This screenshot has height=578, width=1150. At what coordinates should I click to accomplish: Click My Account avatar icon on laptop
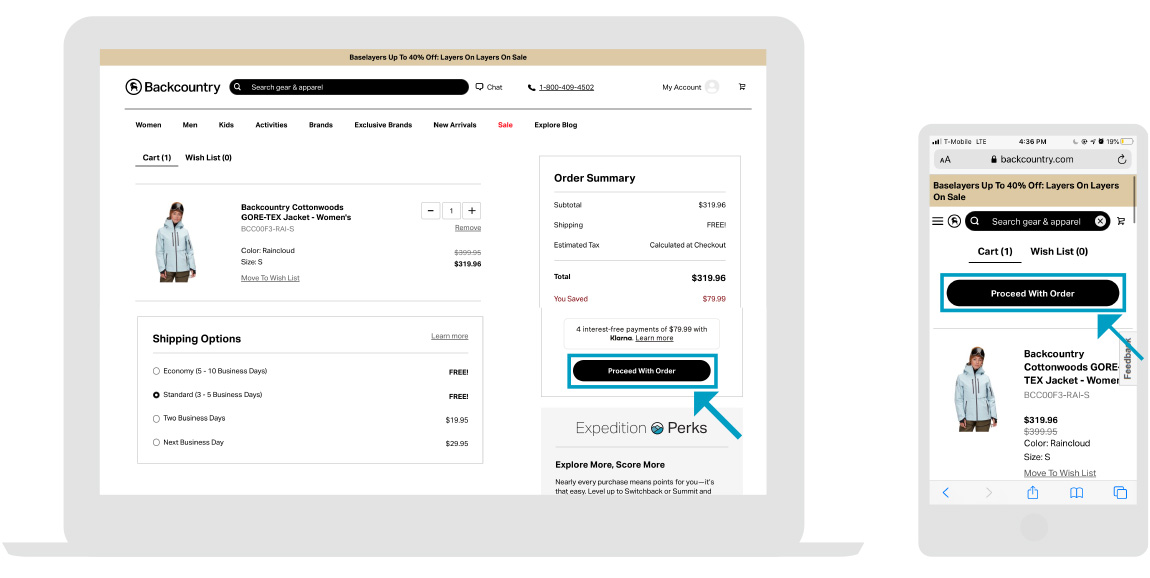[x=712, y=87]
